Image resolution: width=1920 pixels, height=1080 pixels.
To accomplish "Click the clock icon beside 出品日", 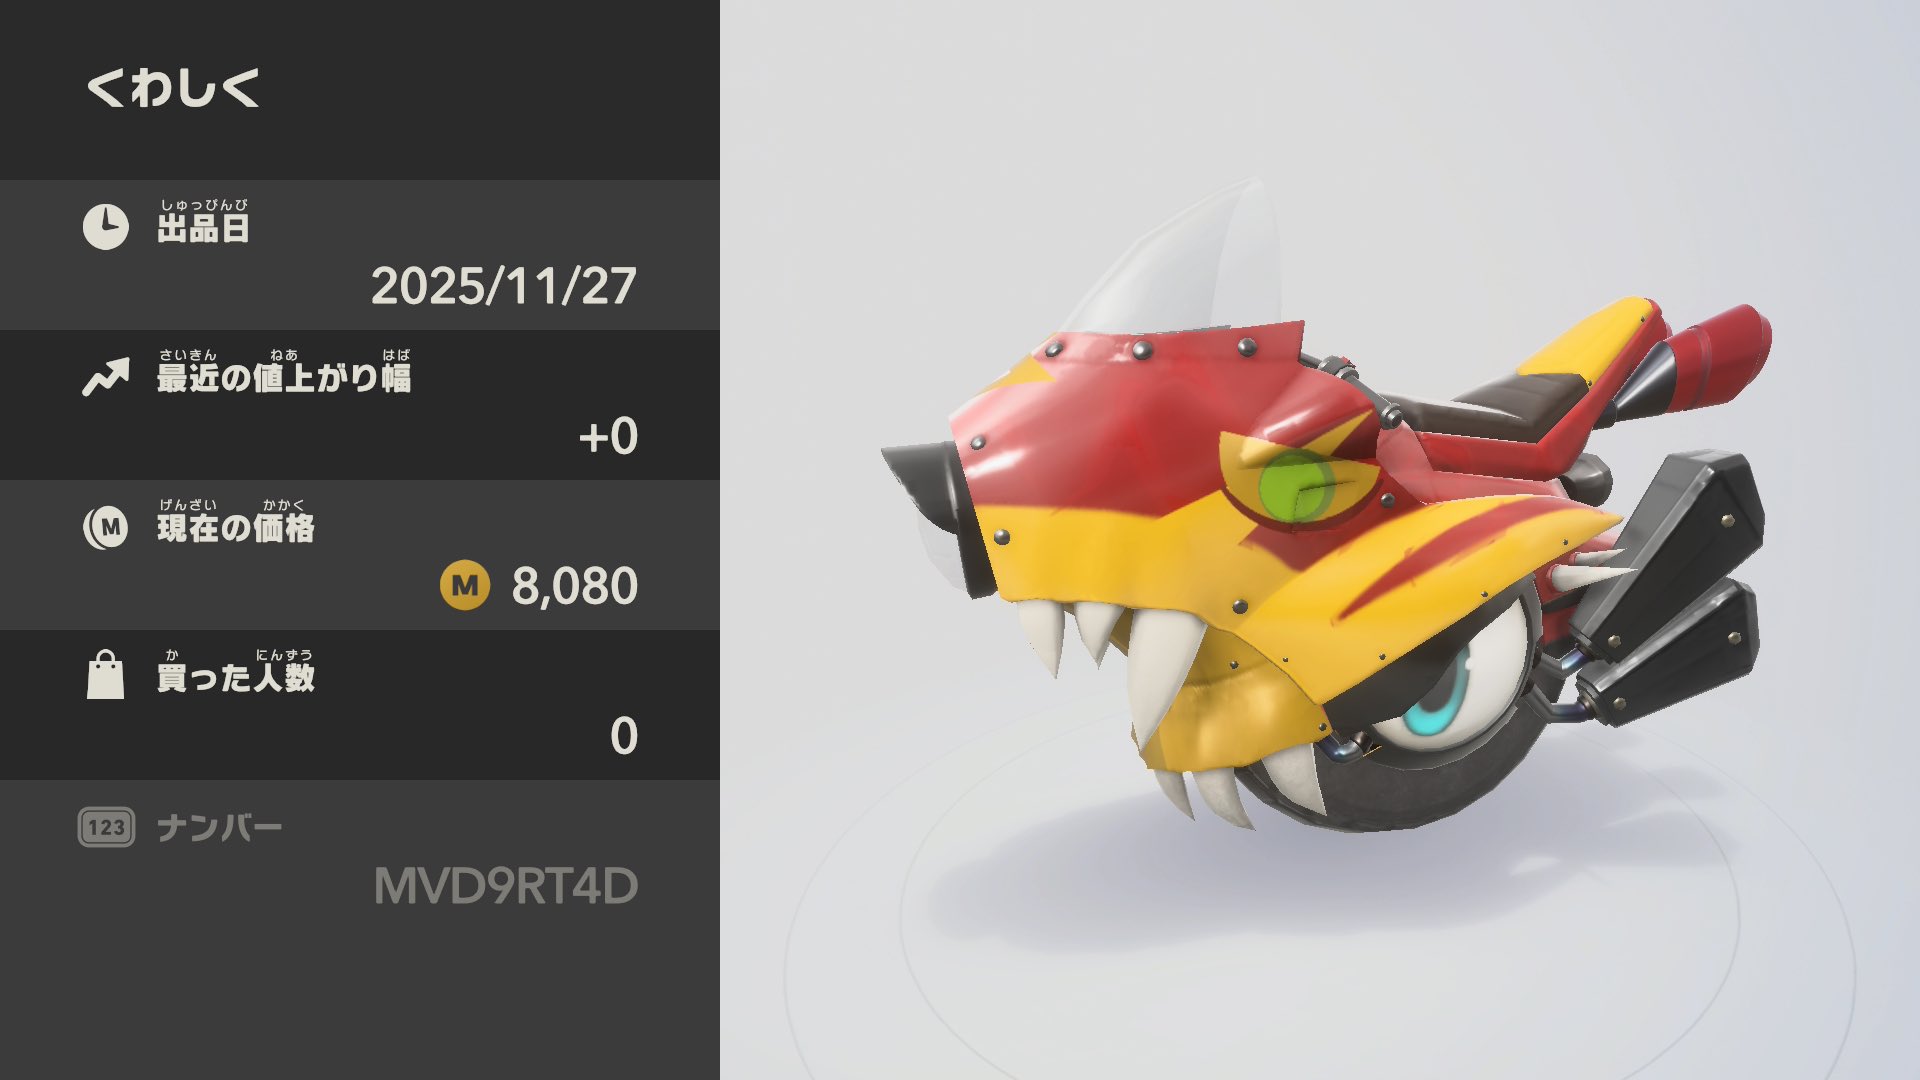I will pyautogui.click(x=105, y=227).
